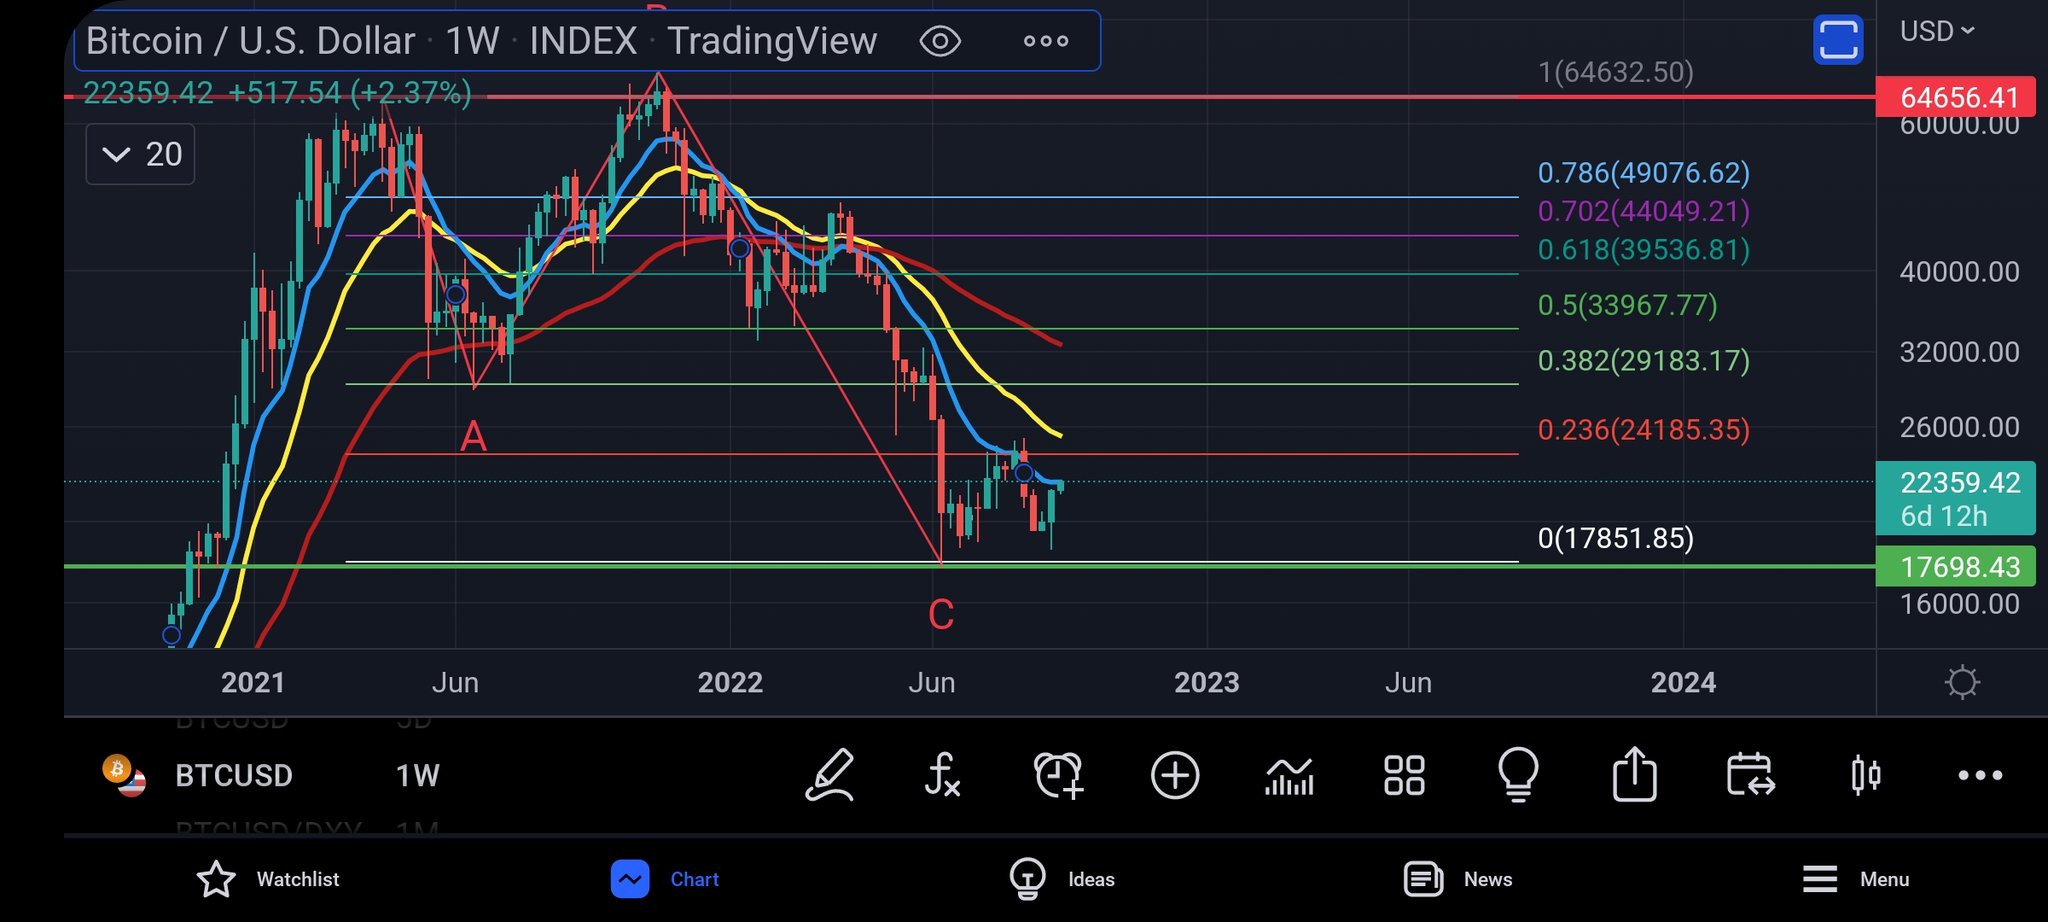The image size is (2048, 922).
Task: Change the candlestick chart type
Action: (1866, 775)
